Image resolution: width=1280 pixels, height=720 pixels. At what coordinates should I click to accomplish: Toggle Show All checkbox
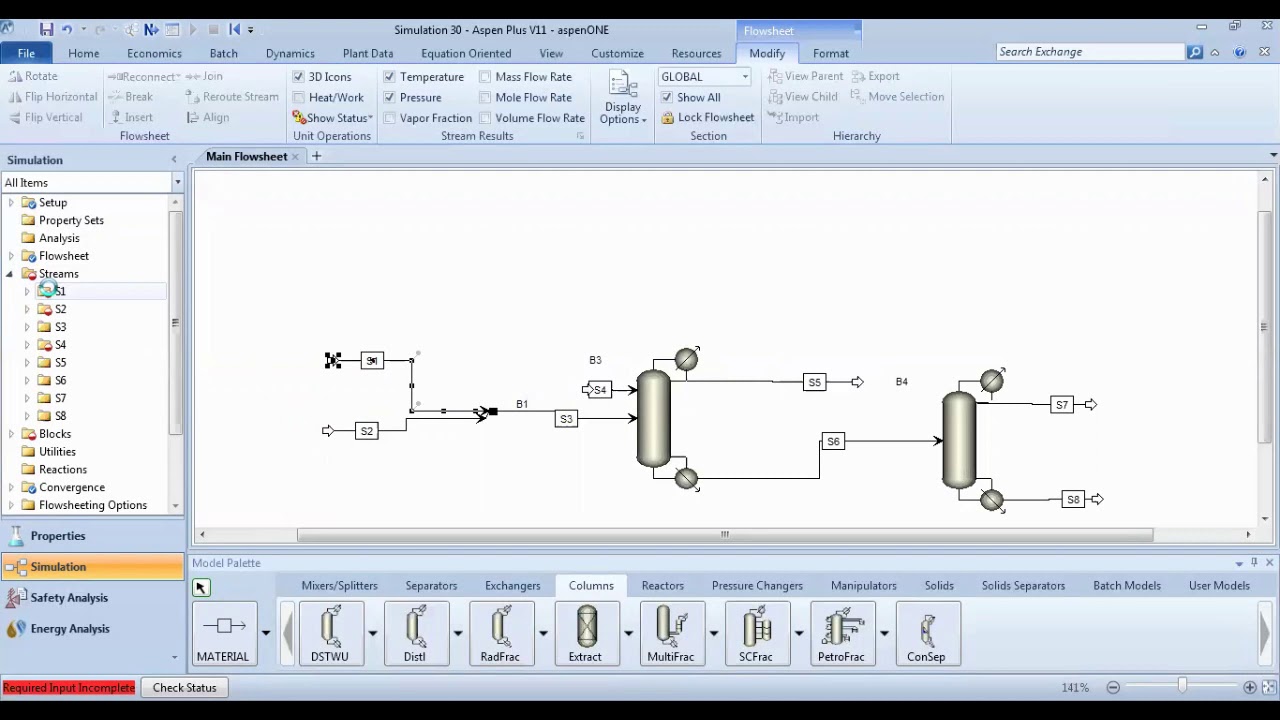[x=667, y=97]
